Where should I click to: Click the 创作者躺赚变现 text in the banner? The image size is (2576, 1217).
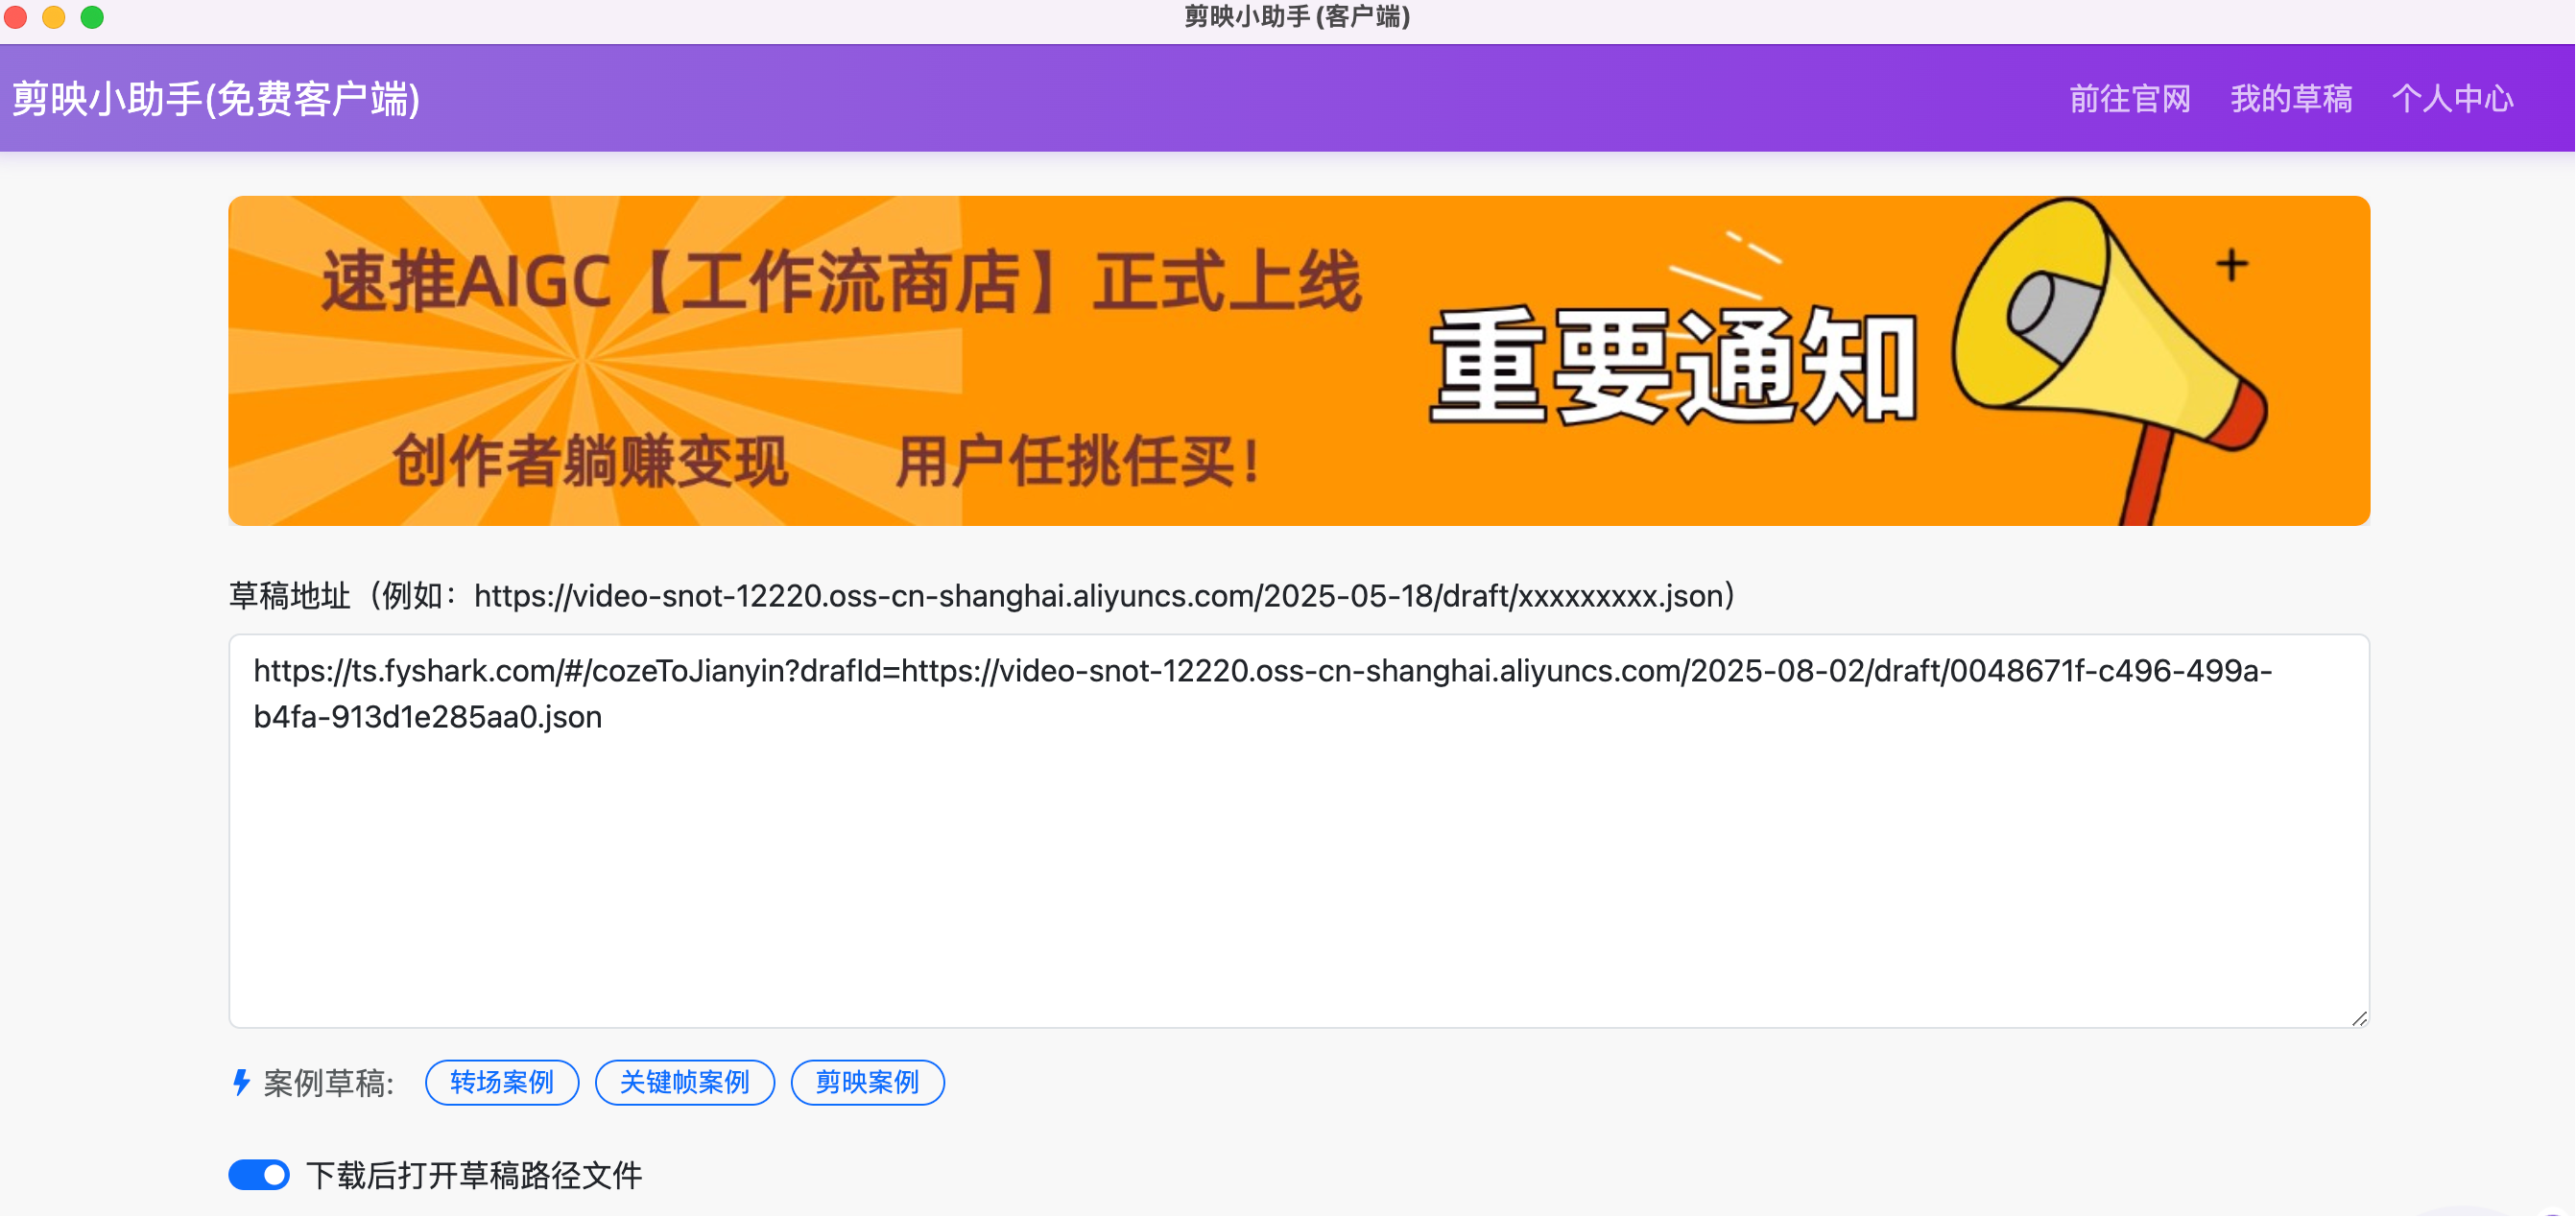coord(590,460)
